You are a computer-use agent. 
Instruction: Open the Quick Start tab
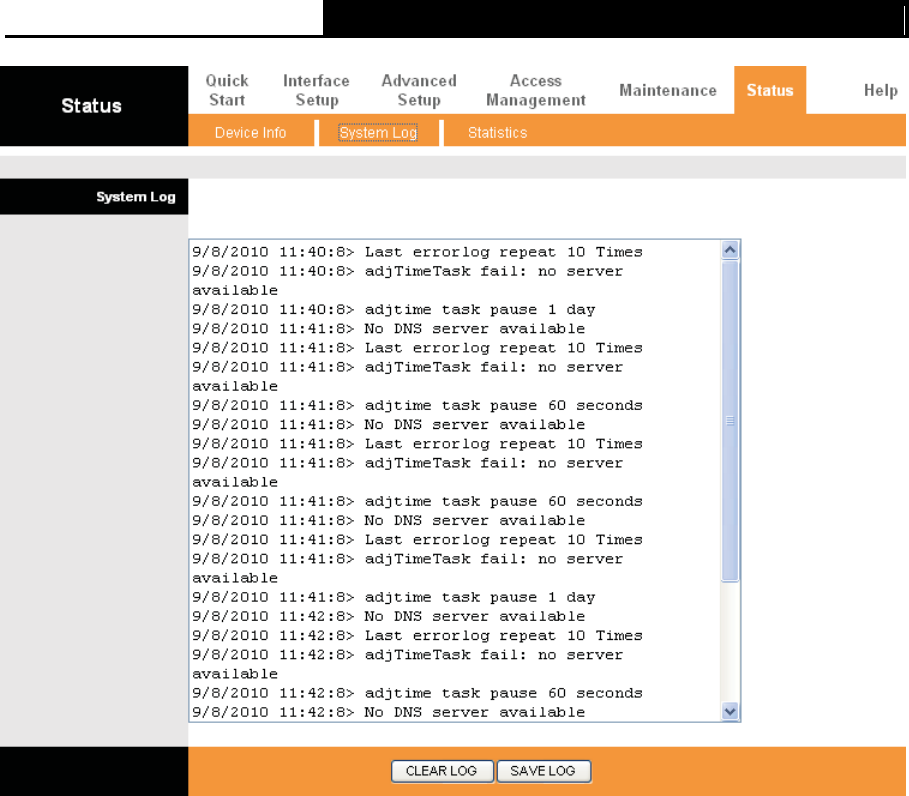(x=227, y=90)
